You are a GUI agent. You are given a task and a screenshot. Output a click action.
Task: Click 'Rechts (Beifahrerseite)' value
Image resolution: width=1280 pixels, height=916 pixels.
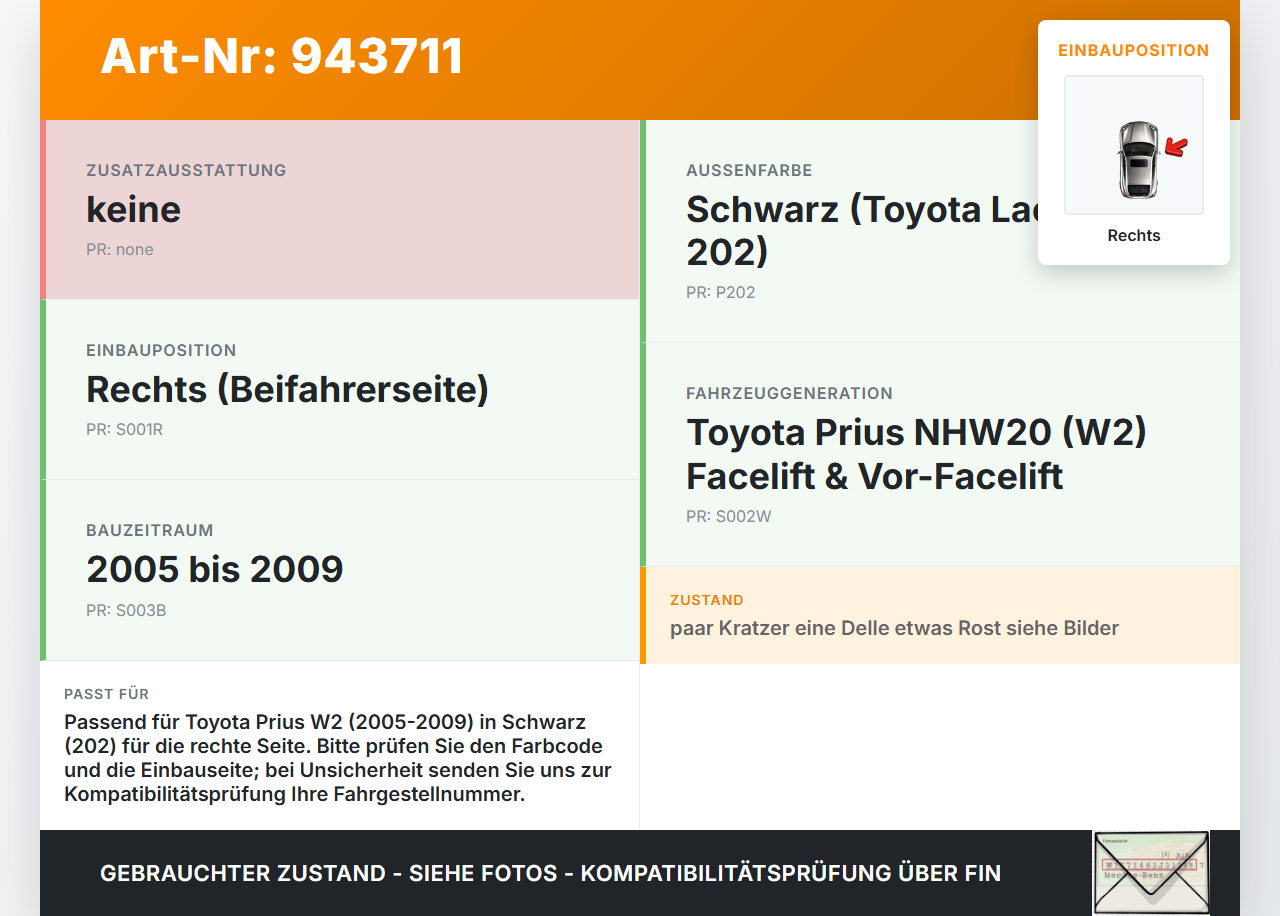coord(288,389)
